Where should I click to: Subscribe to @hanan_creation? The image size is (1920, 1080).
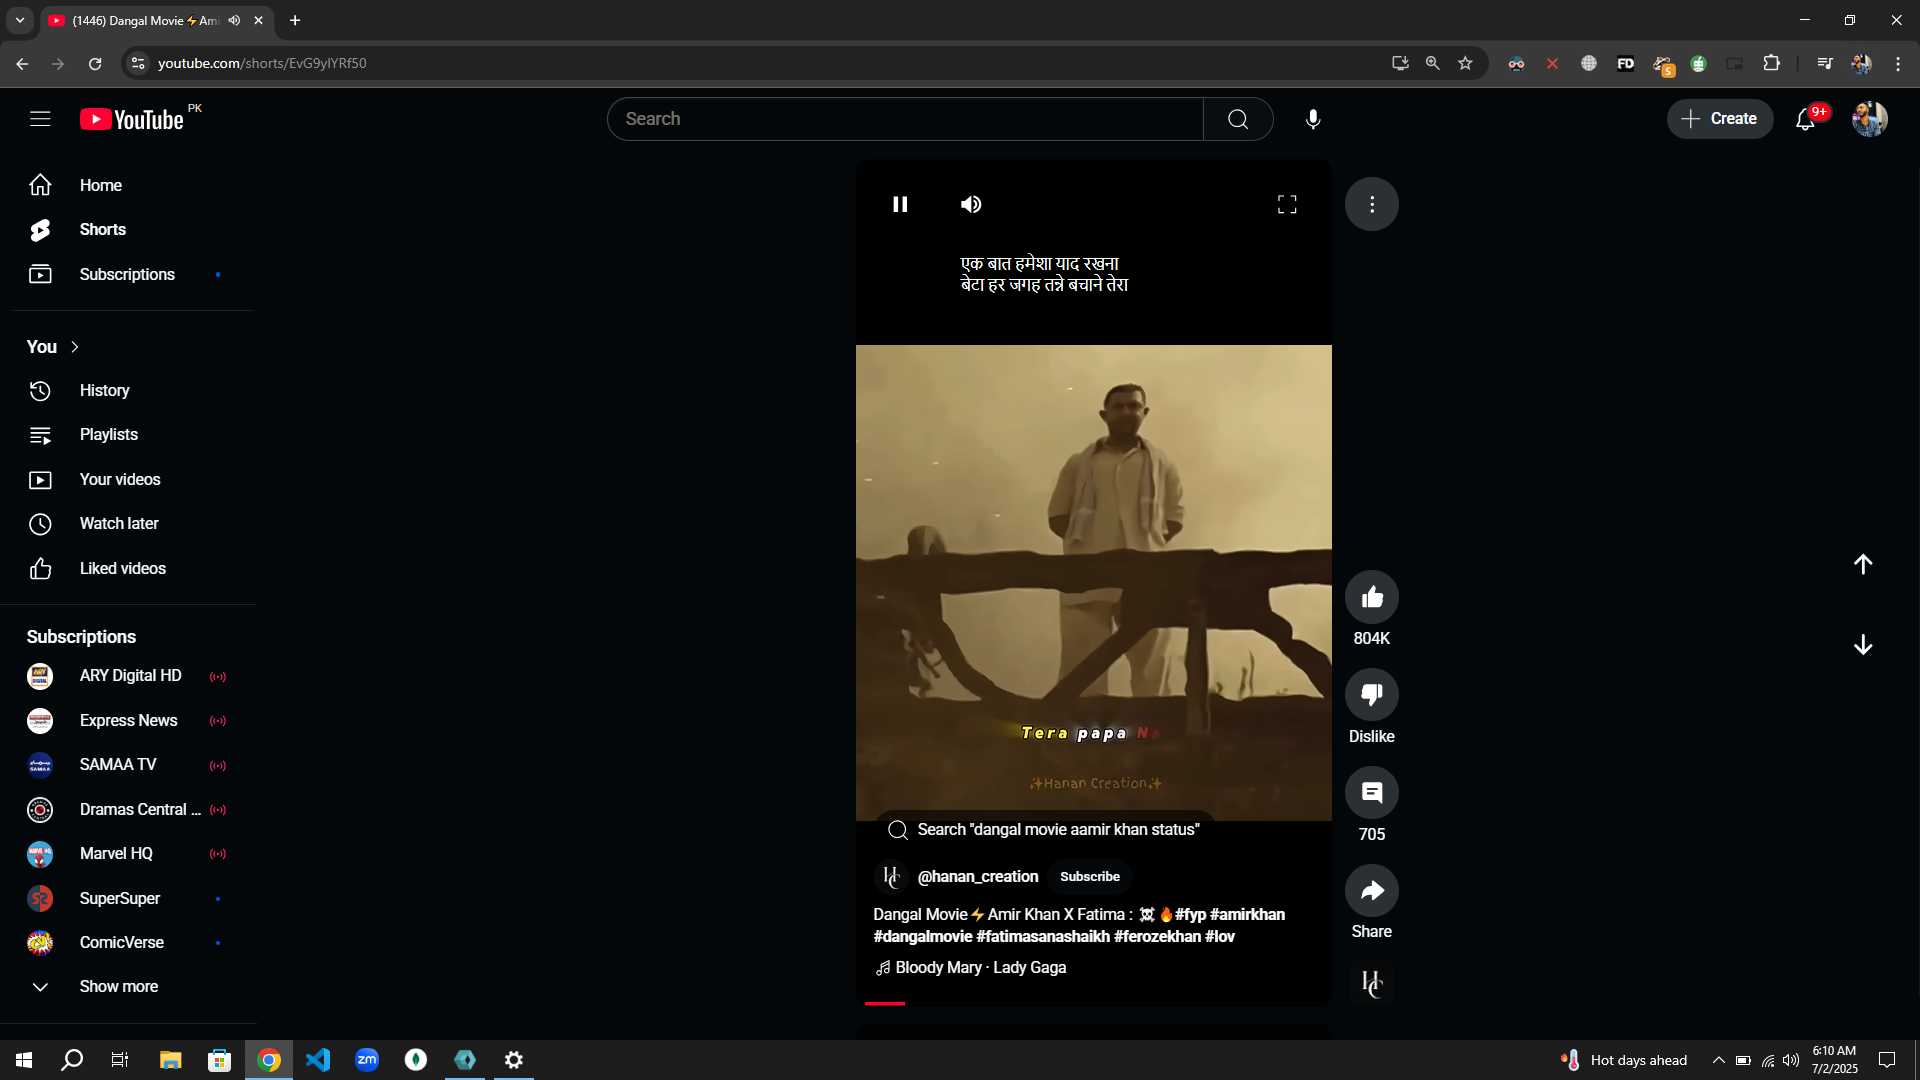[1089, 877]
